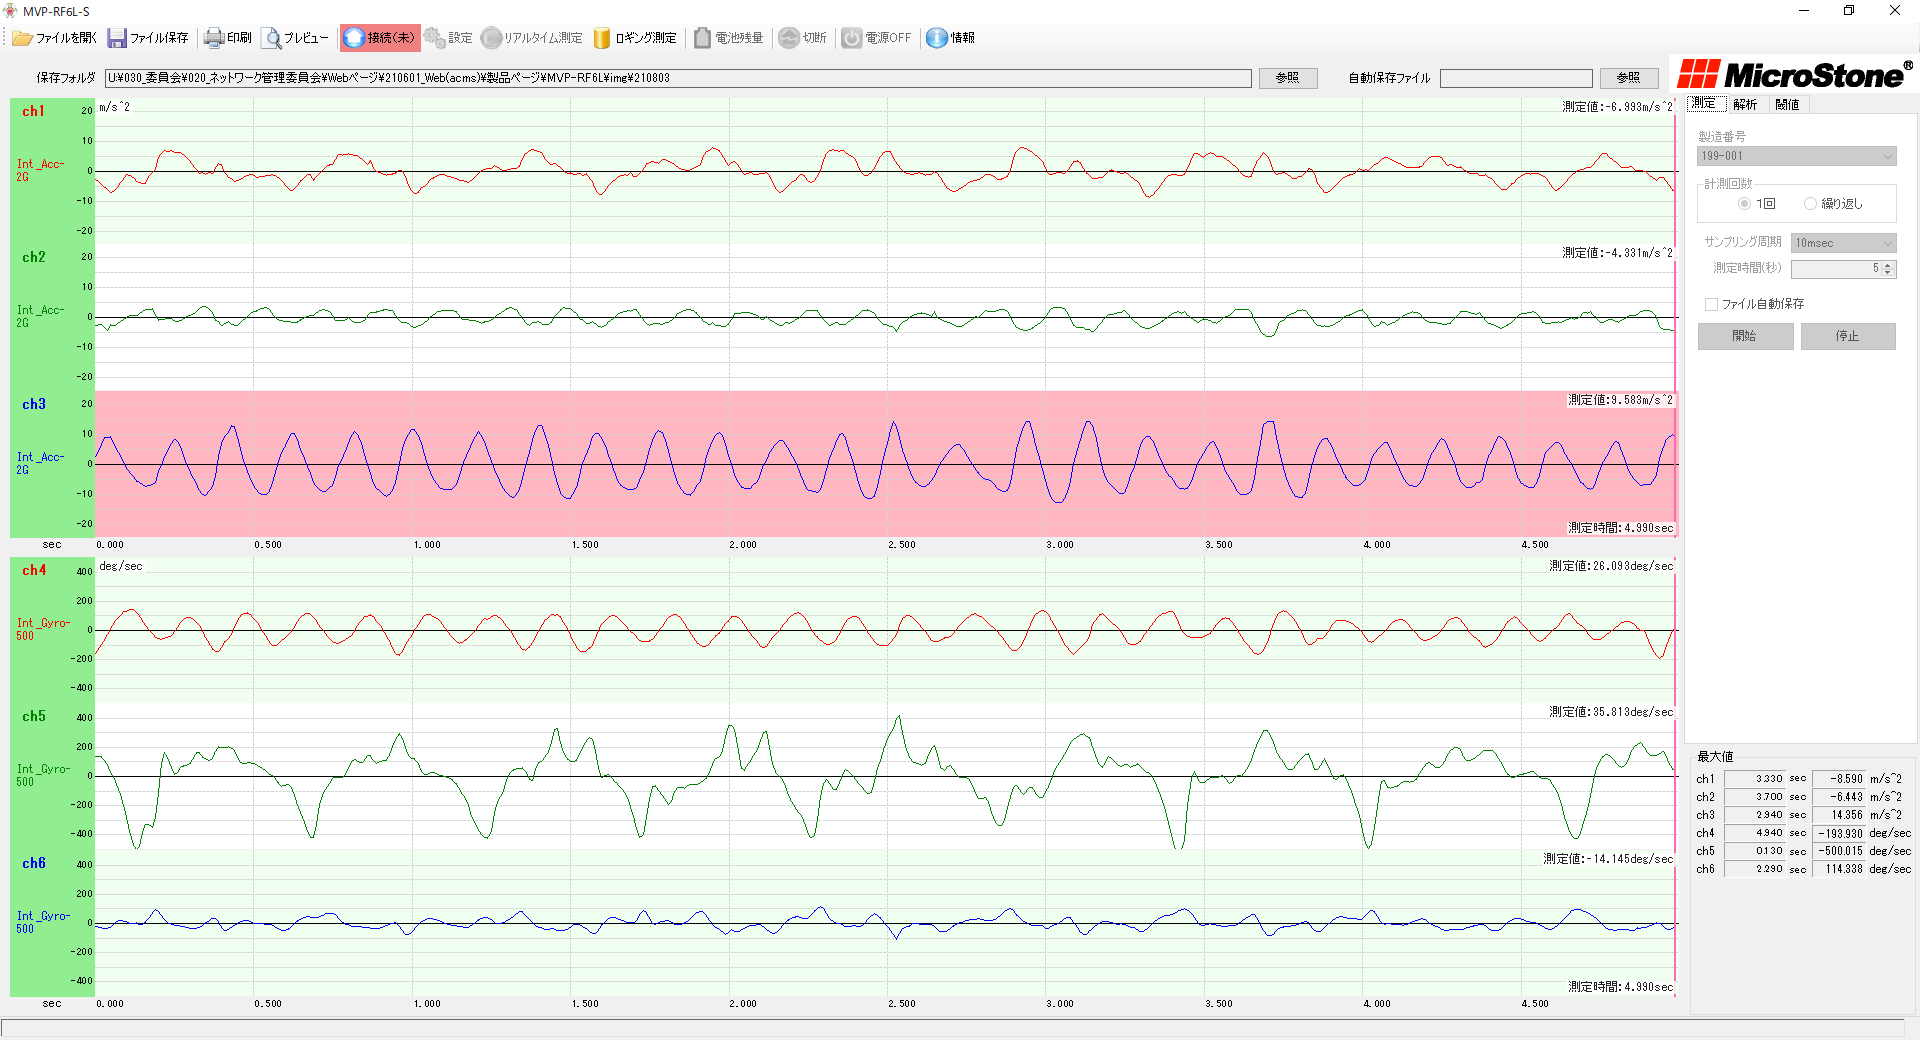1920x1040 pixels.
Task: Disconnect the sensor with 切断
Action: click(803, 38)
